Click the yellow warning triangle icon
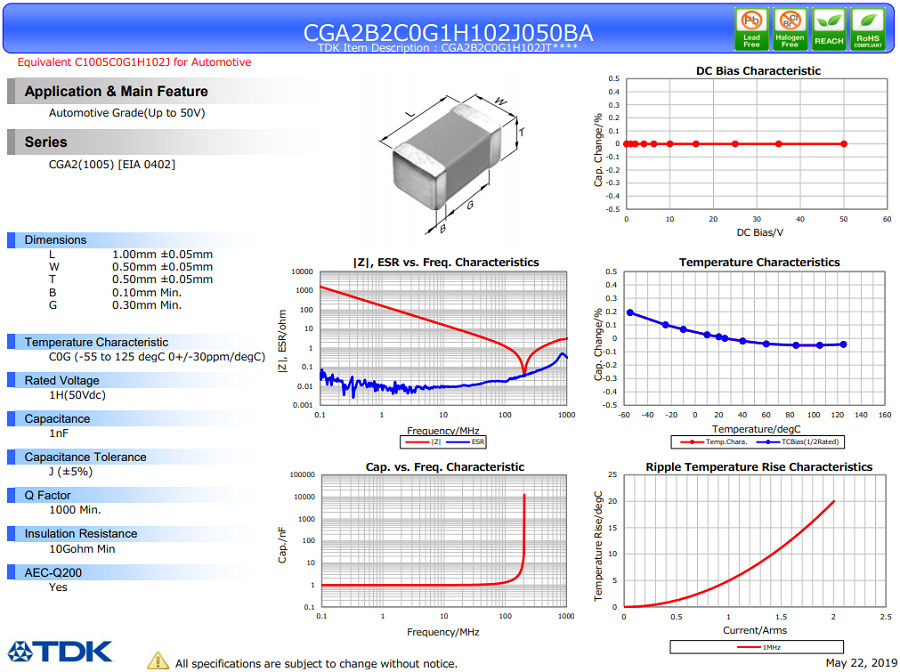 [x=157, y=661]
